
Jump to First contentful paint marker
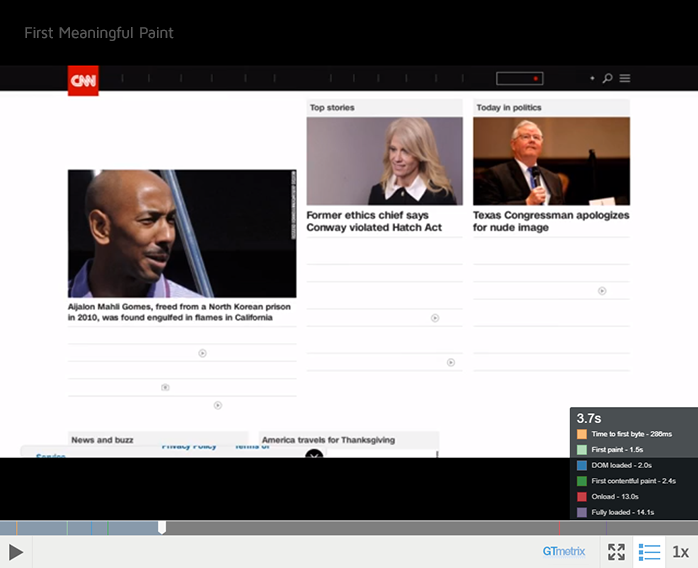pos(108,528)
